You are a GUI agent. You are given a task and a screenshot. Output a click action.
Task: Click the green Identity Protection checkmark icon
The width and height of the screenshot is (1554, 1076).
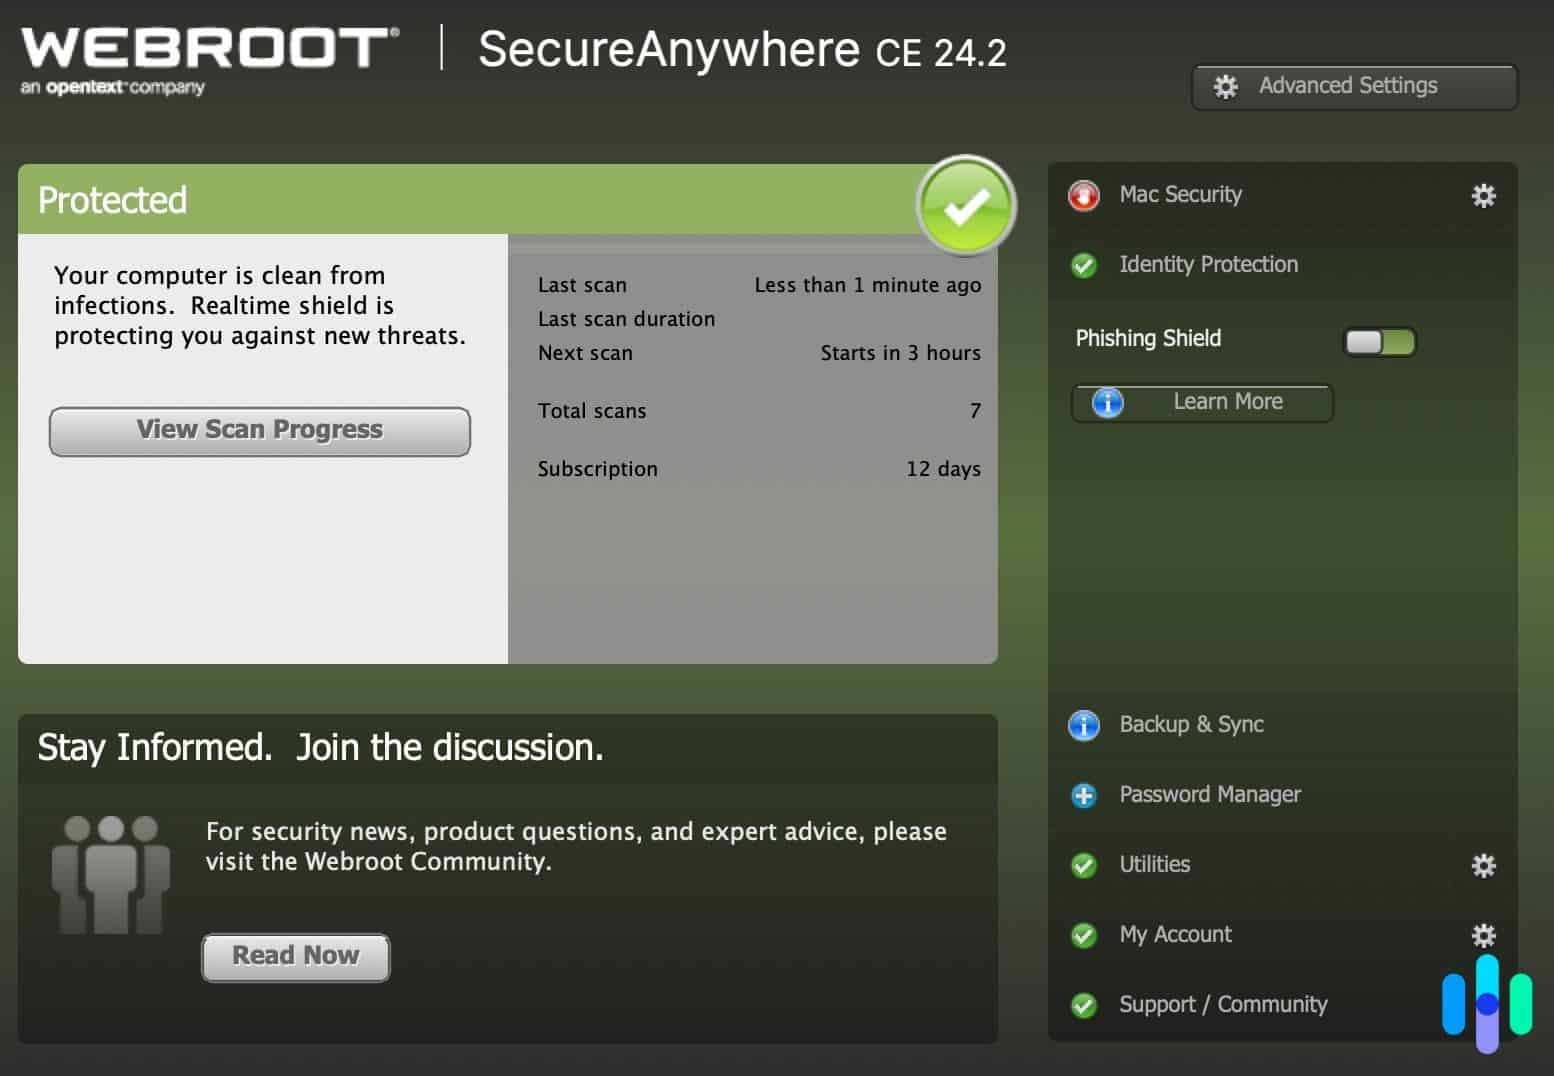click(1084, 265)
